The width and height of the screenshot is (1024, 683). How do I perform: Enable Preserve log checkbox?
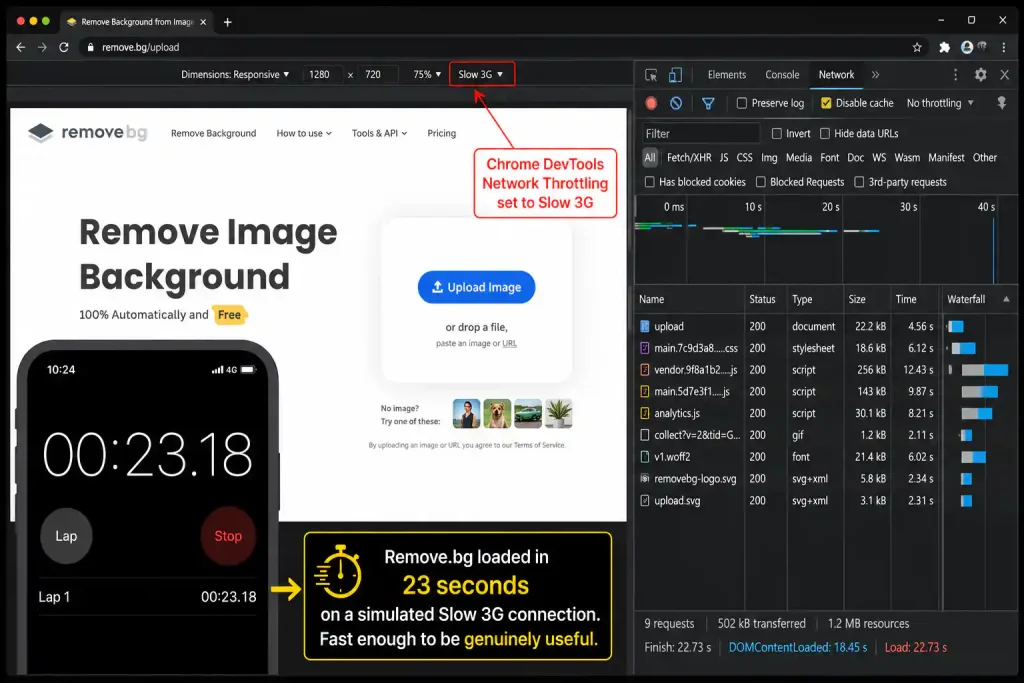point(742,103)
